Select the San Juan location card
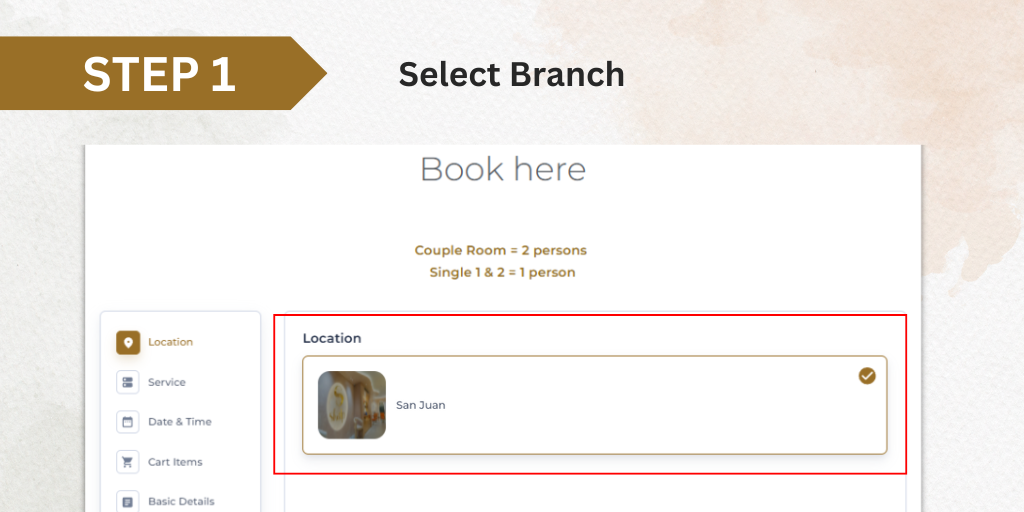The width and height of the screenshot is (1024, 512). [x=595, y=405]
